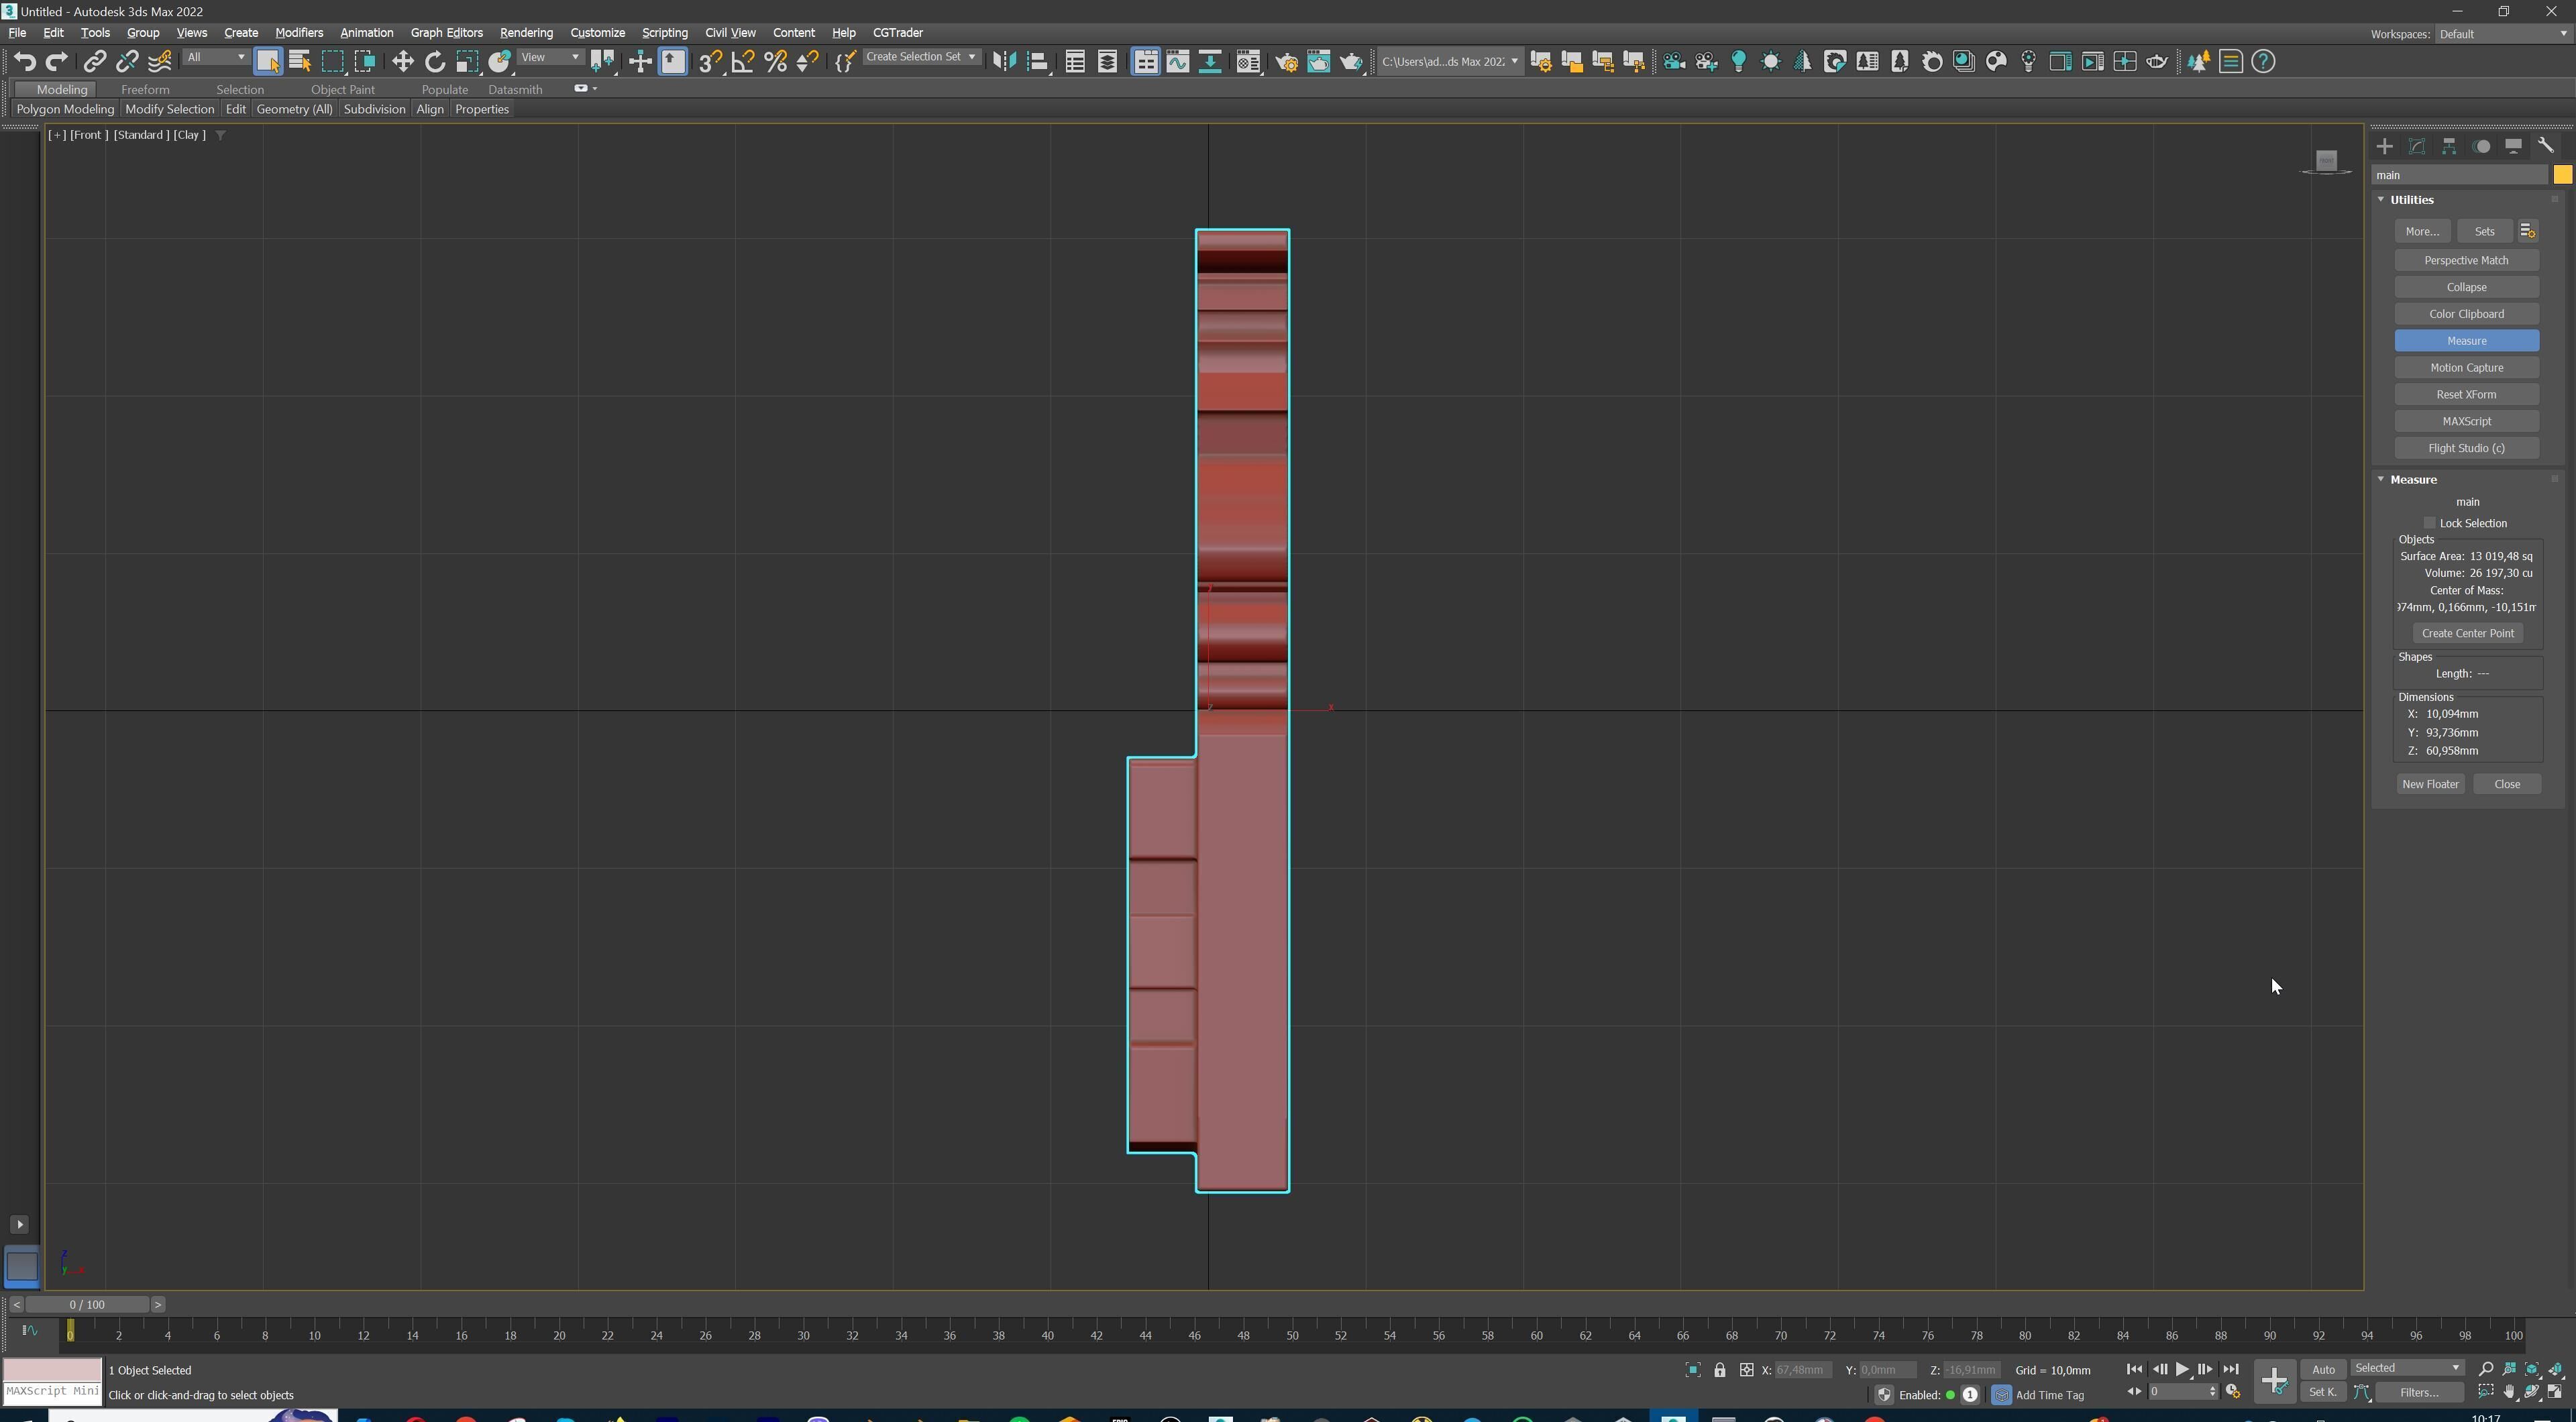2576x1422 pixels.
Task: Open the Mirror tool
Action: [1004, 62]
